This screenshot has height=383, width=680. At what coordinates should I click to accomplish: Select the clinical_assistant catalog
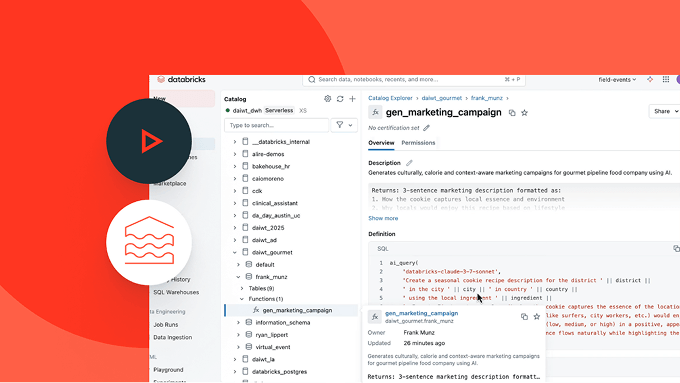pyautogui.click(x=275, y=203)
